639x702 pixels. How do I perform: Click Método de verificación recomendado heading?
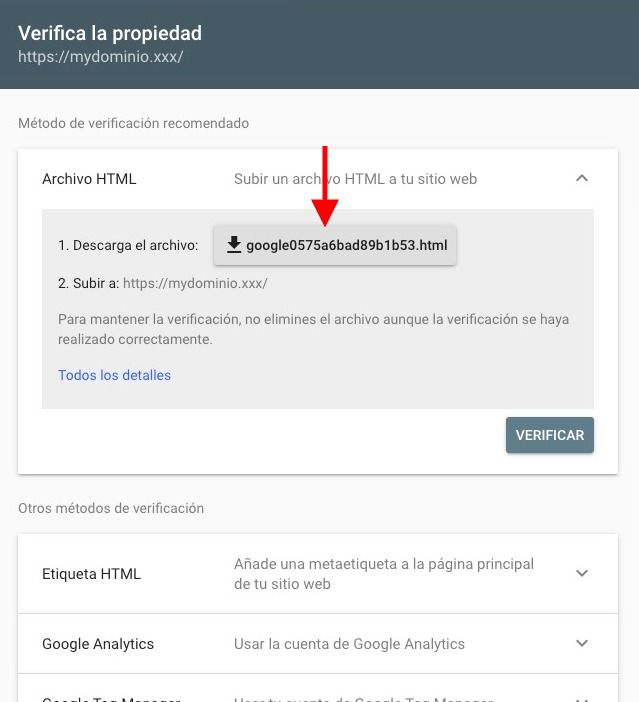(133, 123)
